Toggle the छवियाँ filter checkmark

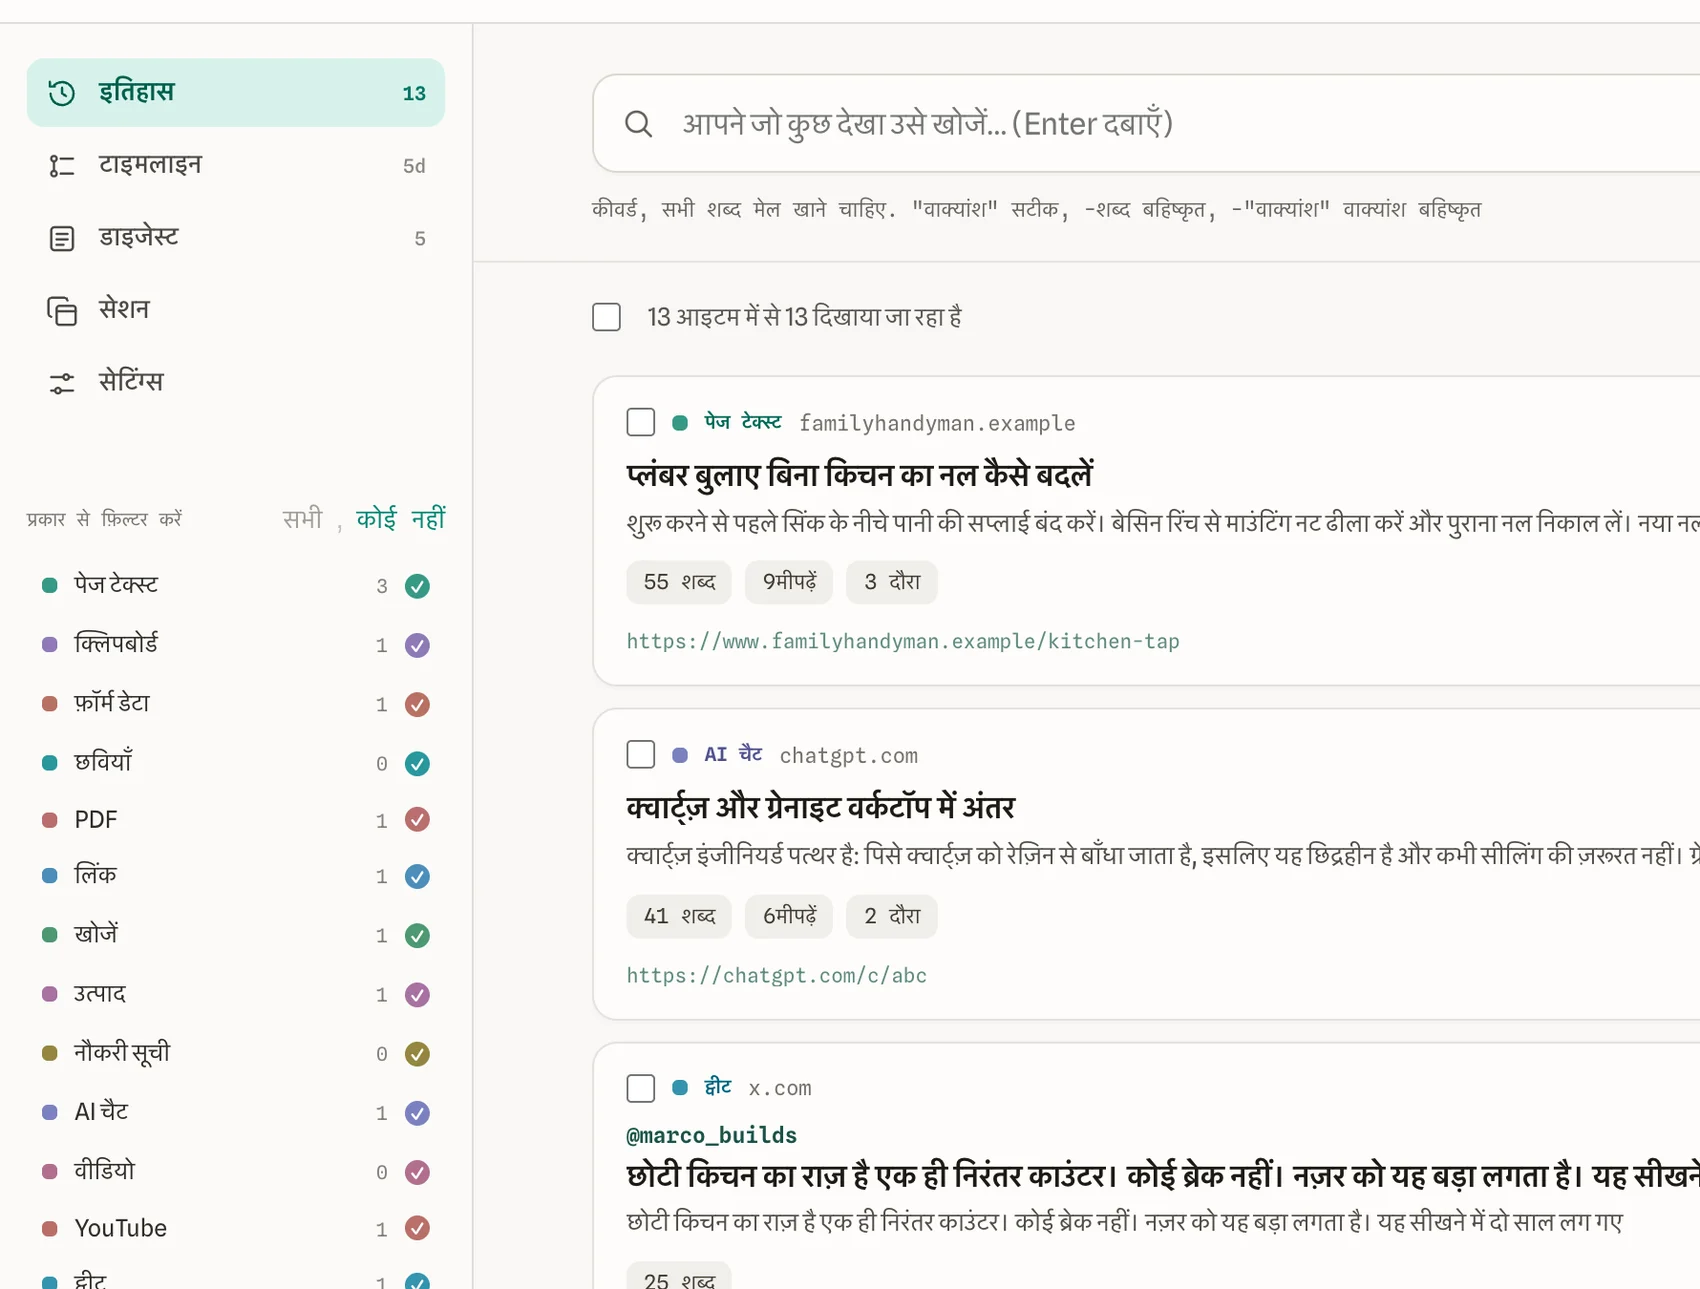point(417,763)
